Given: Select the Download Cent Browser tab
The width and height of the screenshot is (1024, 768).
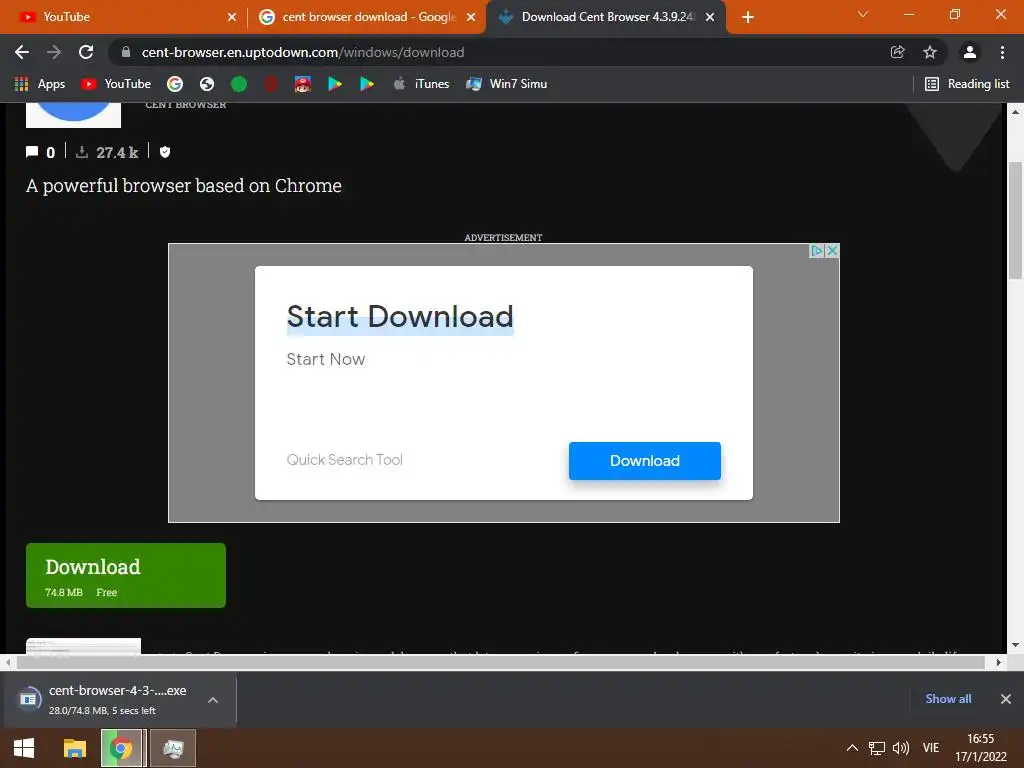Looking at the screenshot, I should (x=598, y=17).
